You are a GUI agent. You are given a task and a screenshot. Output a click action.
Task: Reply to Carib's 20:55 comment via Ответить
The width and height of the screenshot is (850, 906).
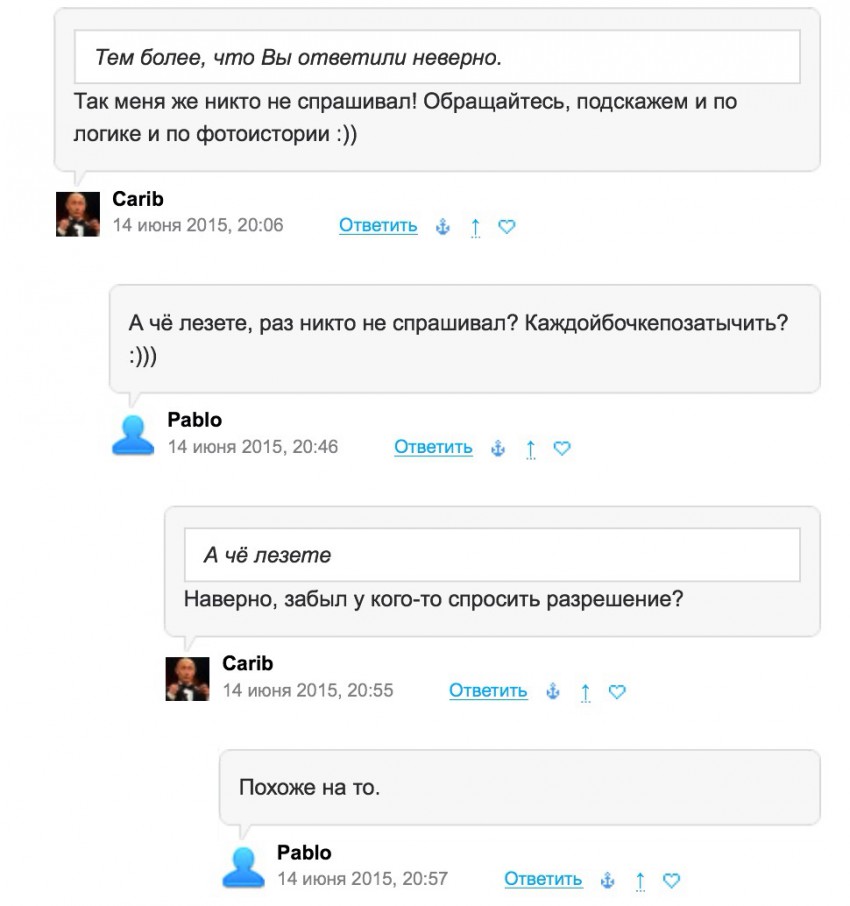point(488,691)
